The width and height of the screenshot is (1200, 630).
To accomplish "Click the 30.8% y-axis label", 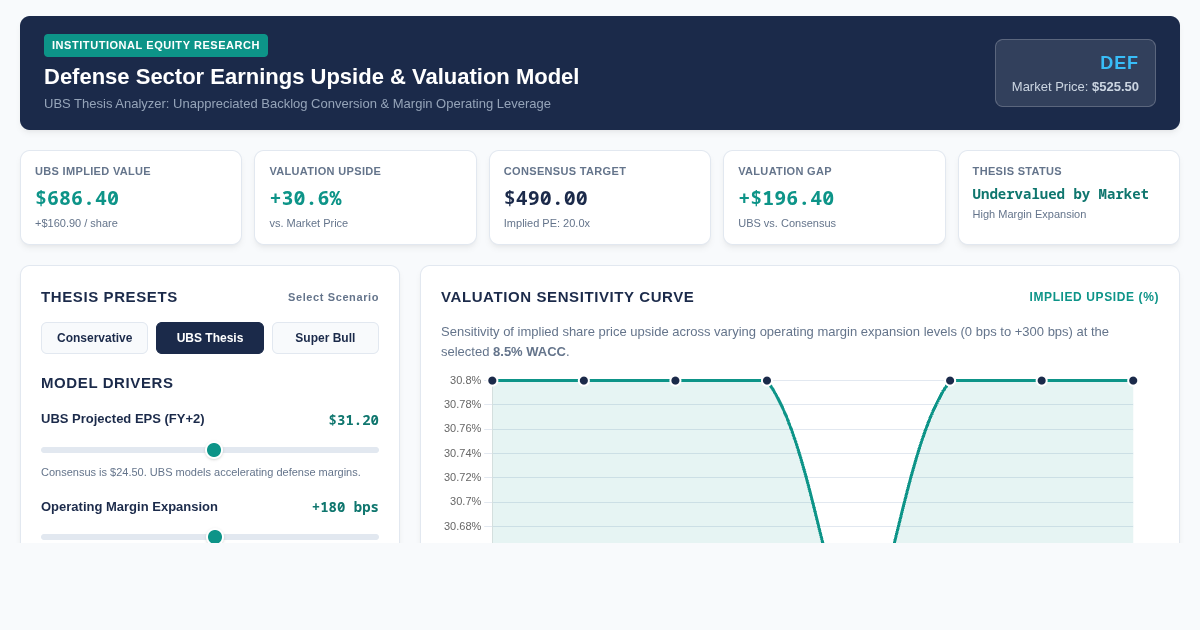I will 465,380.
